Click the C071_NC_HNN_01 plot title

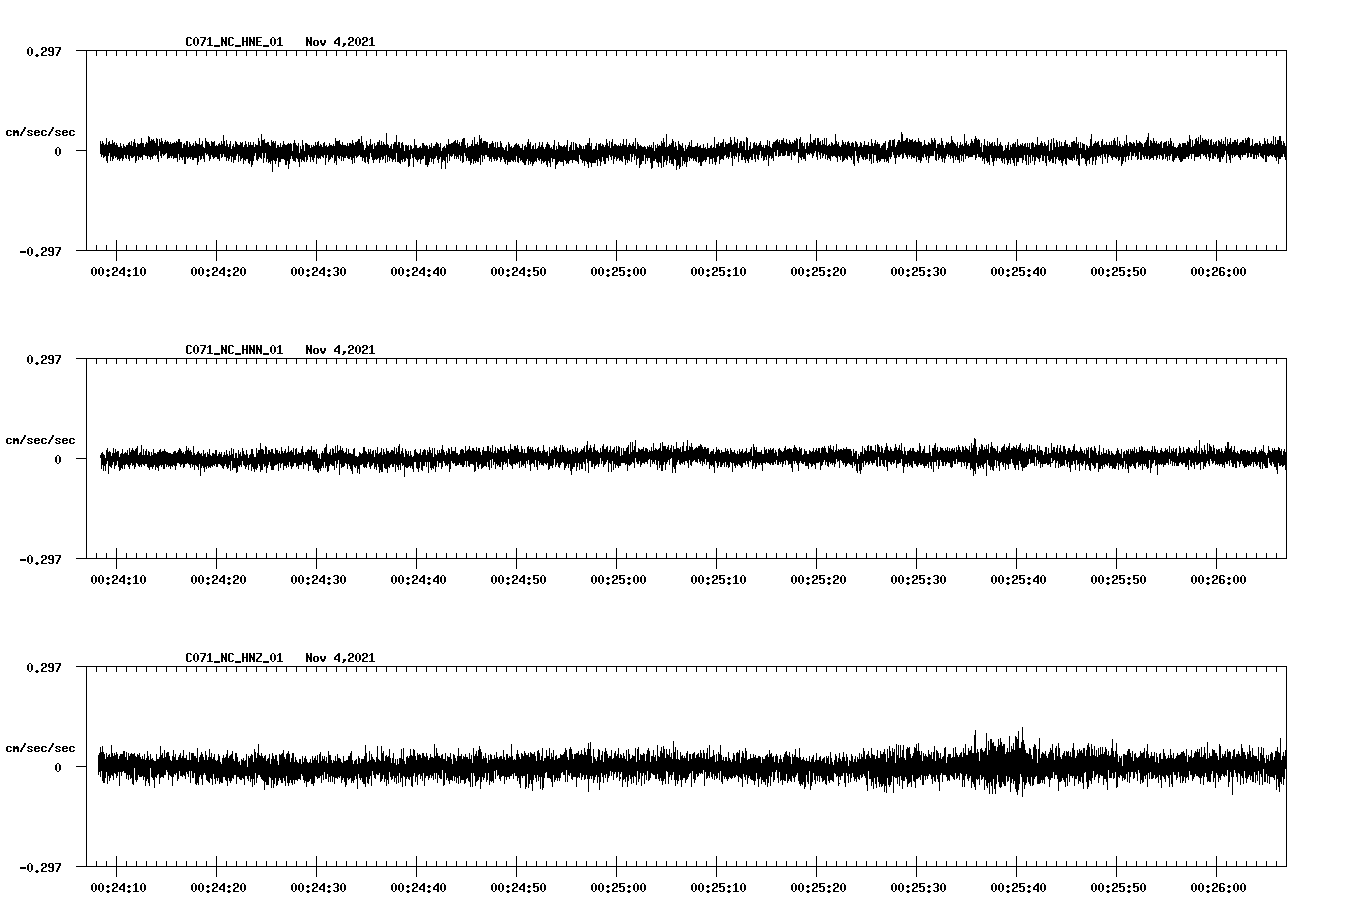point(234,350)
